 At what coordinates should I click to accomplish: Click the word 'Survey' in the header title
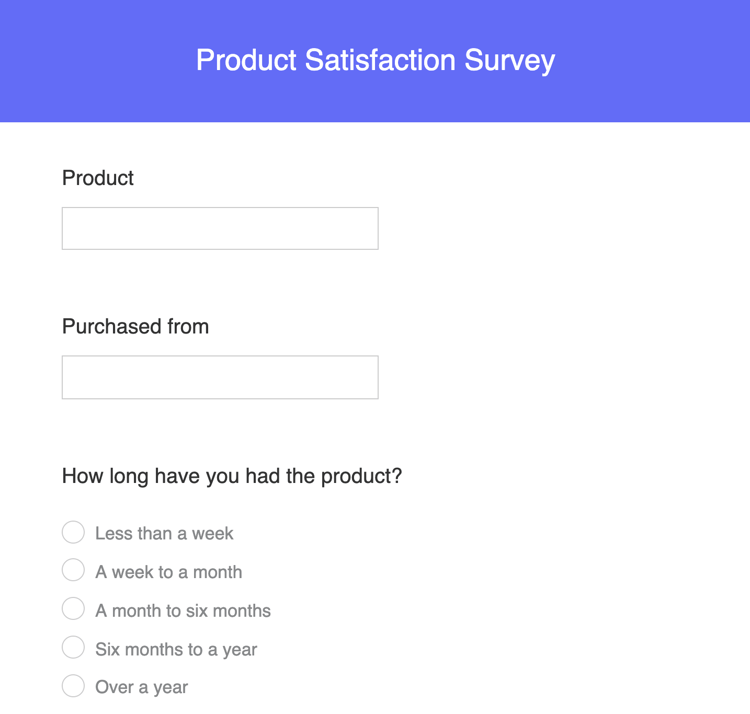tap(509, 60)
